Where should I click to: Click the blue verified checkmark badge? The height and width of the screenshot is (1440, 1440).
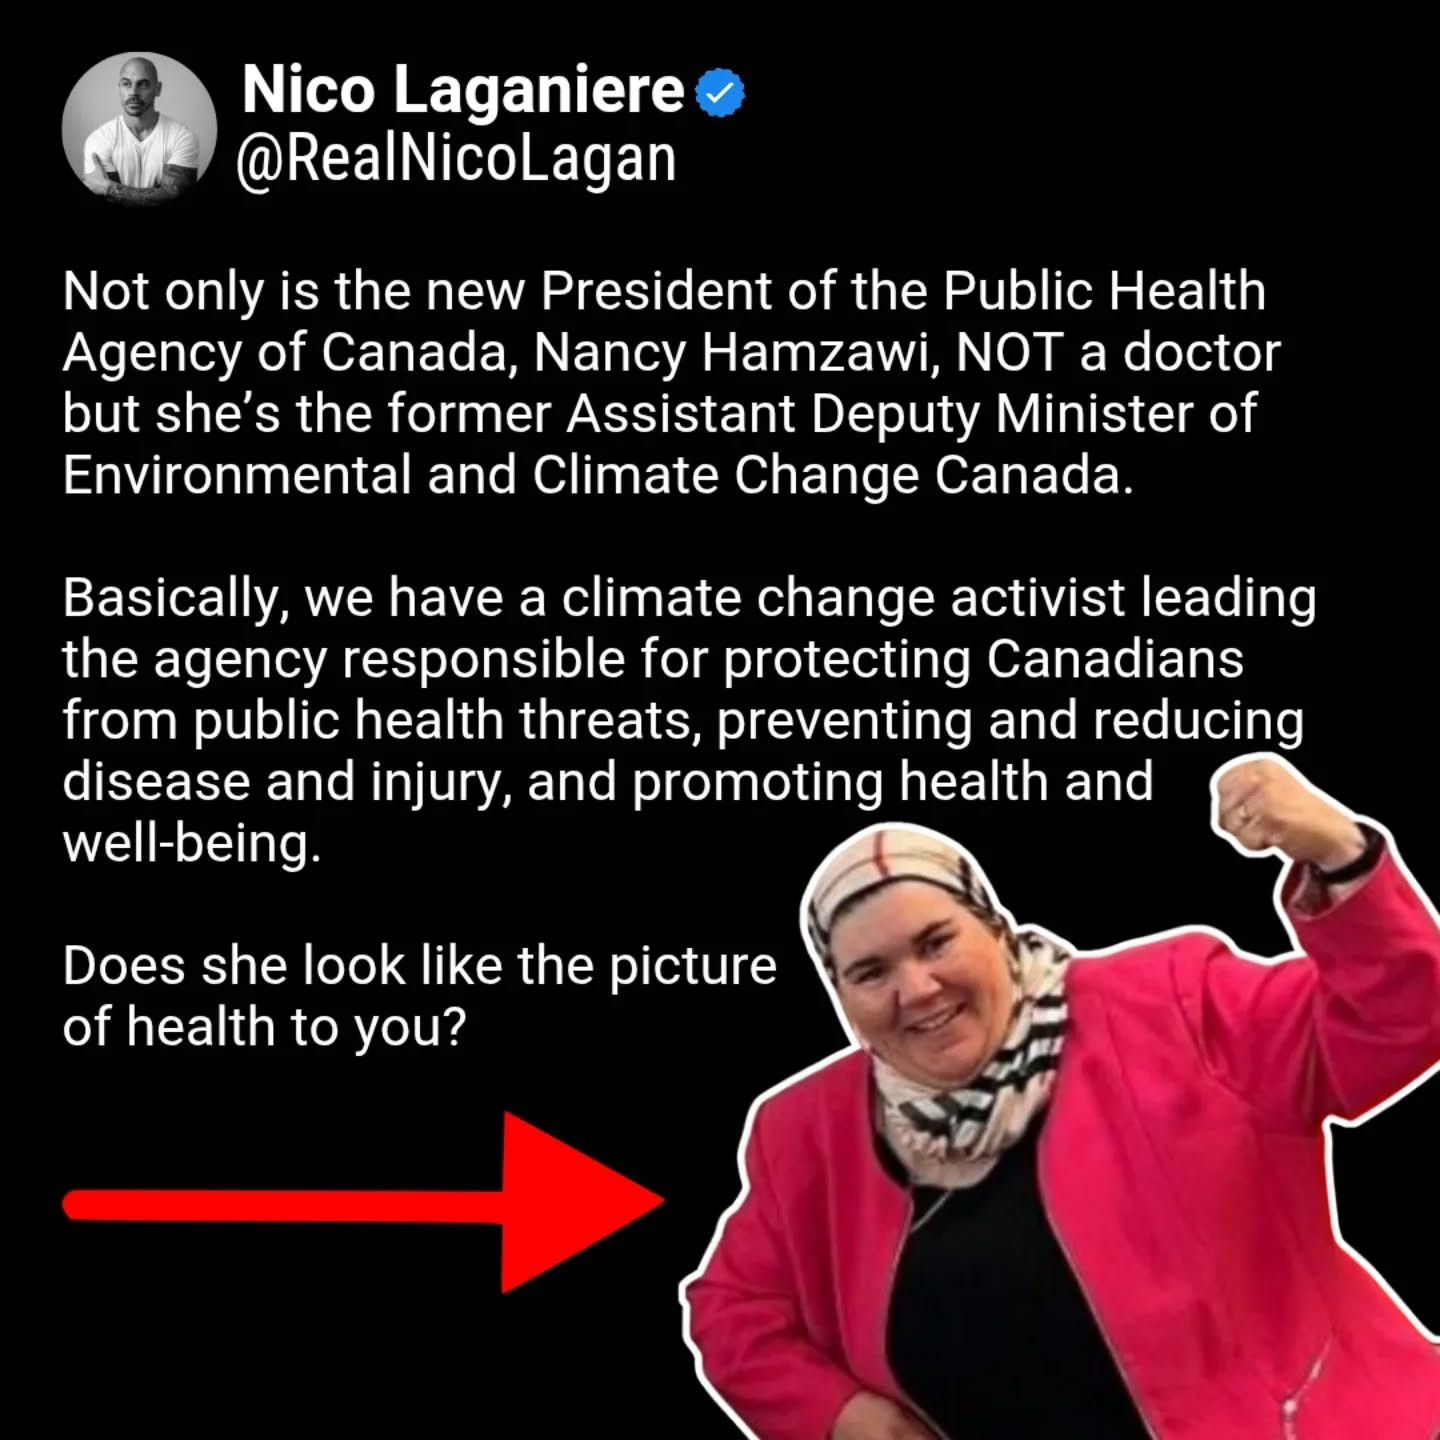[720, 92]
